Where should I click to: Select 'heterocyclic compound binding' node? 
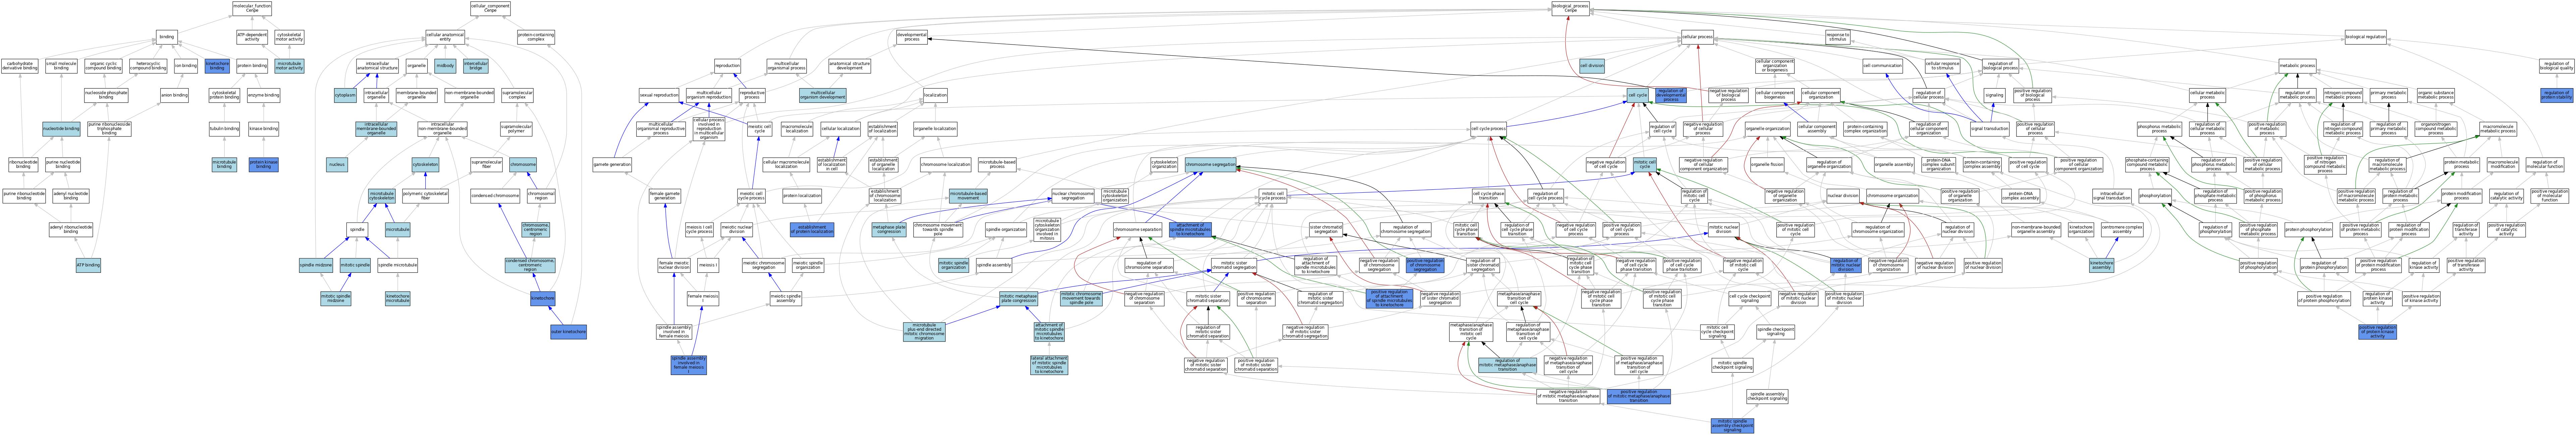pos(148,66)
